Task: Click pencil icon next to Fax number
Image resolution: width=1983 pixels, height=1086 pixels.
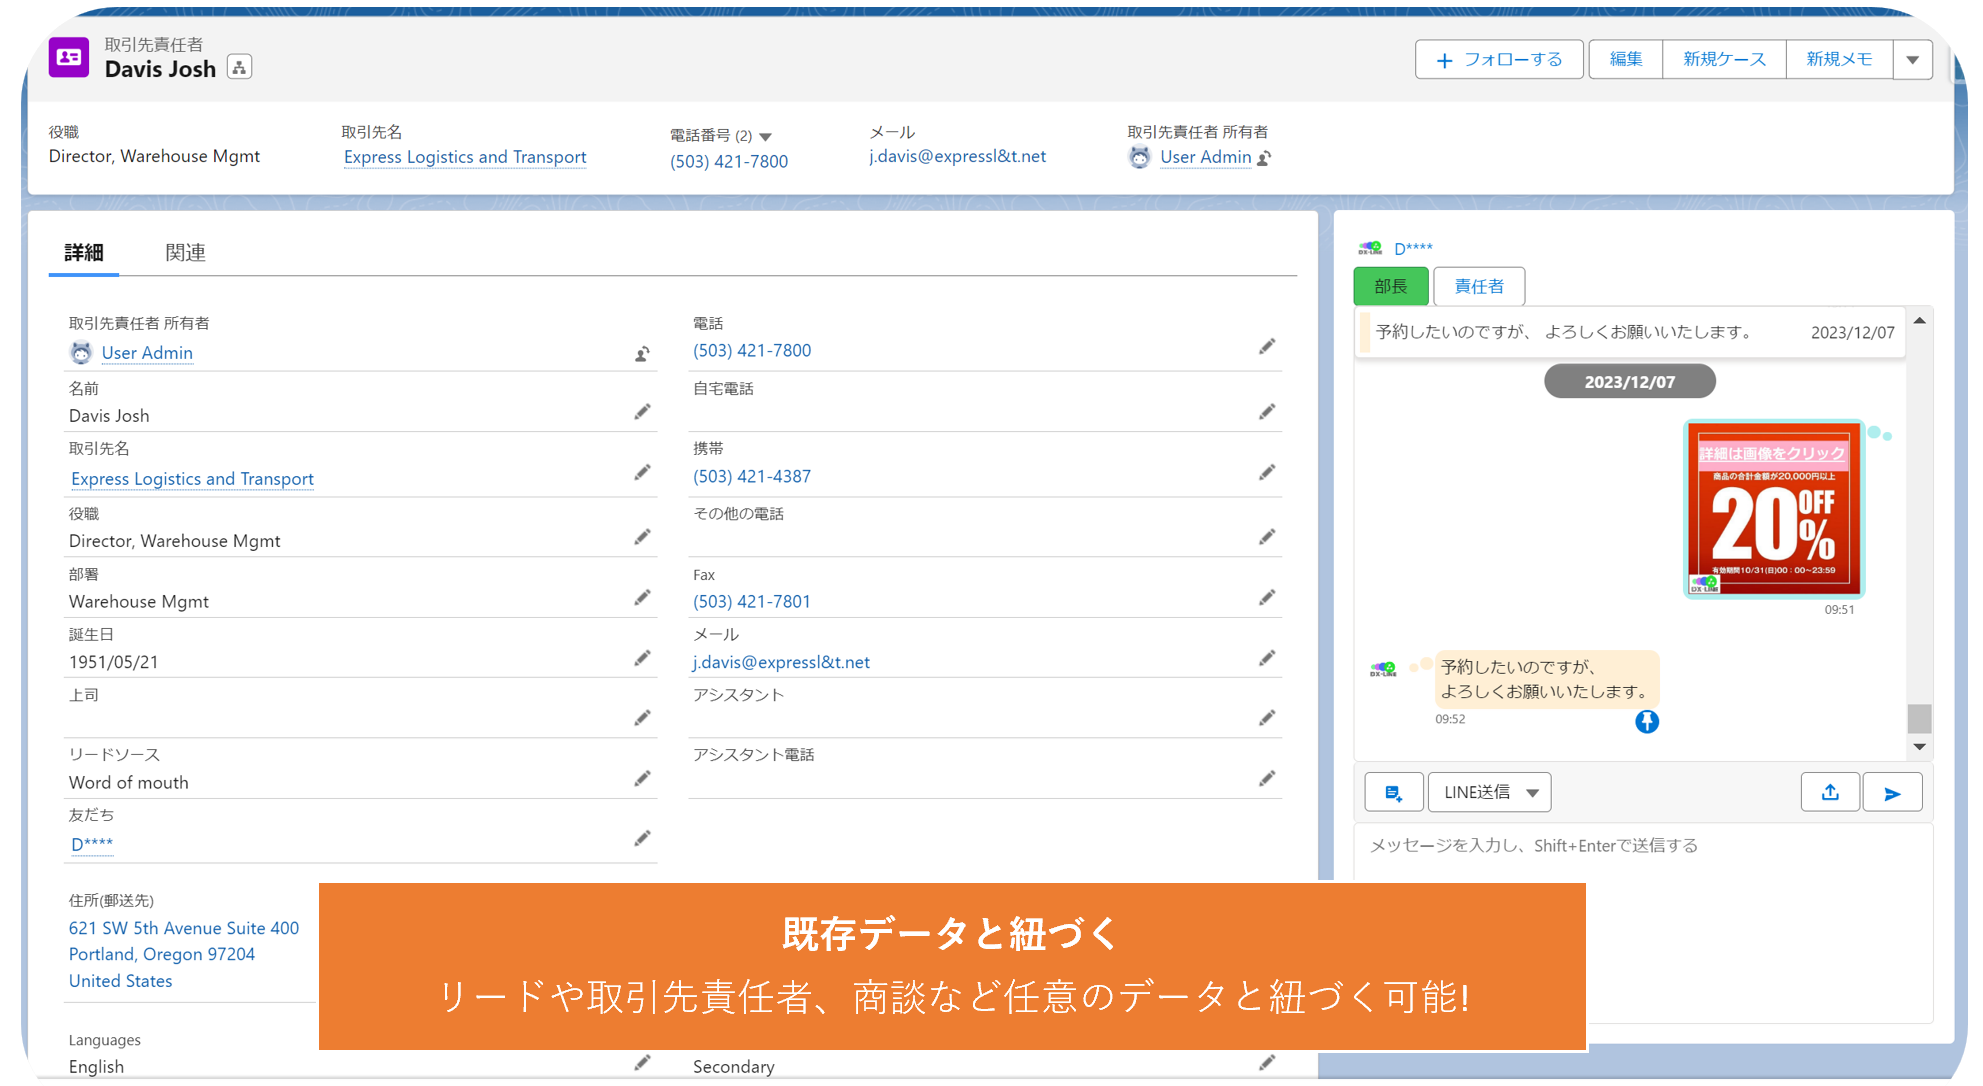Action: point(1266,598)
